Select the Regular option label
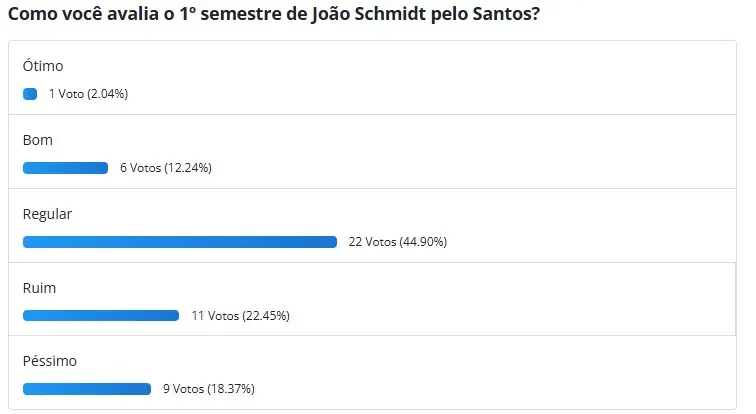 point(47,214)
